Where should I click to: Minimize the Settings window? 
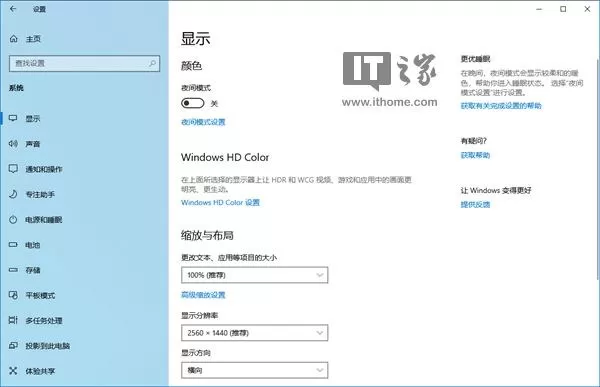point(539,9)
